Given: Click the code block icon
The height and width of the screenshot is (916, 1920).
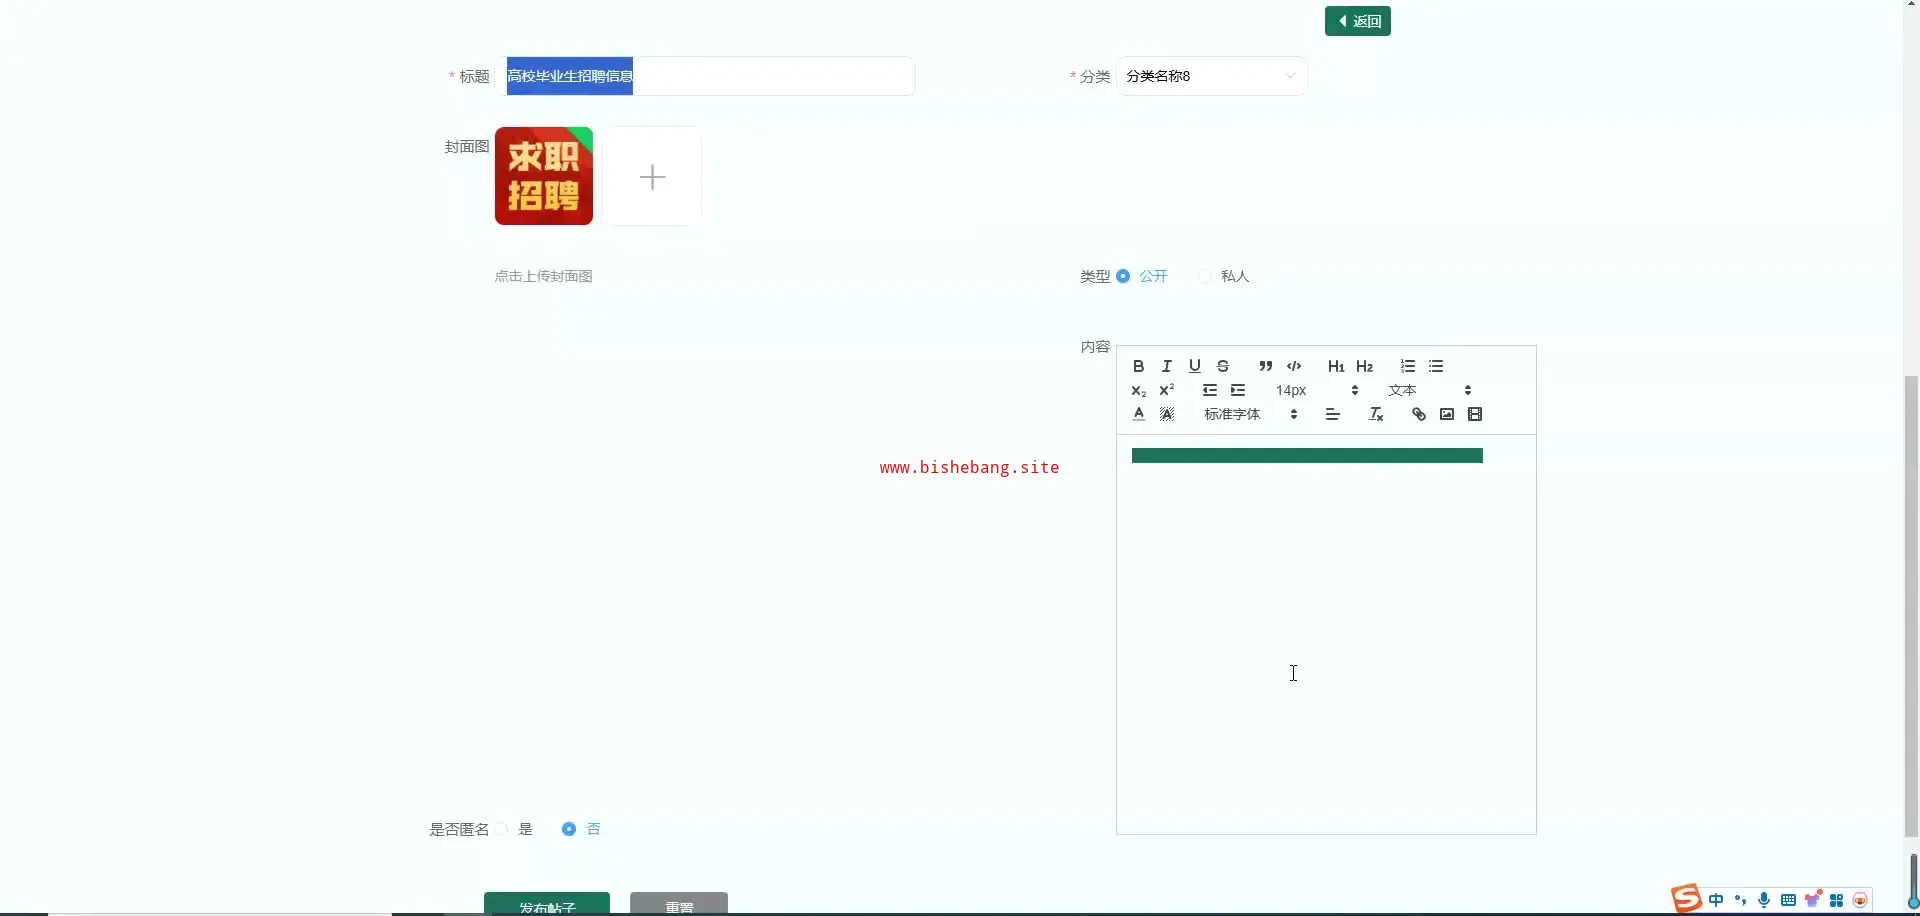Looking at the screenshot, I should 1294,366.
